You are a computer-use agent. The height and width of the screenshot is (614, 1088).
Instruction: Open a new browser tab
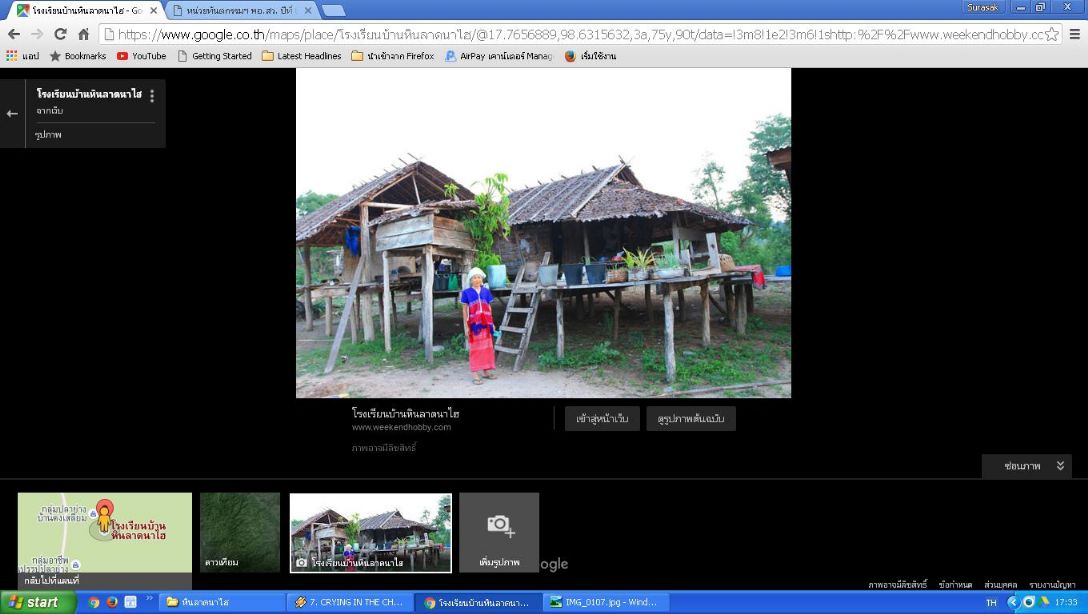pyautogui.click(x=334, y=10)
